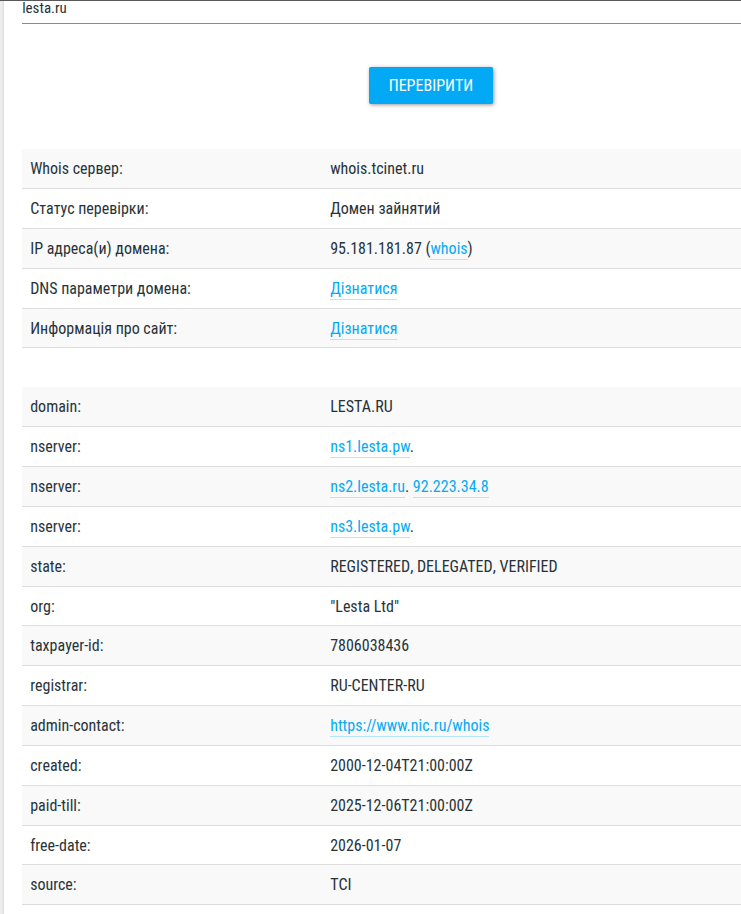Click the nserver: label beside ns2.lesta.ru
The height and width of the screenshot is (914, 741).
click(x=55, y=487)
